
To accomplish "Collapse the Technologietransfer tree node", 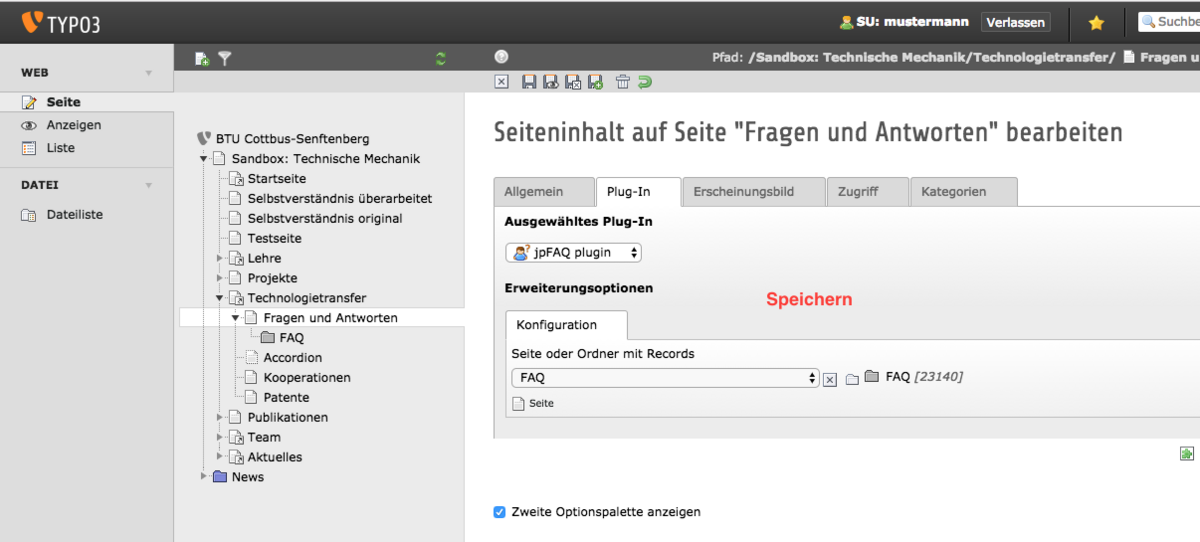I will pyautogui.click(x=220, y=298).
